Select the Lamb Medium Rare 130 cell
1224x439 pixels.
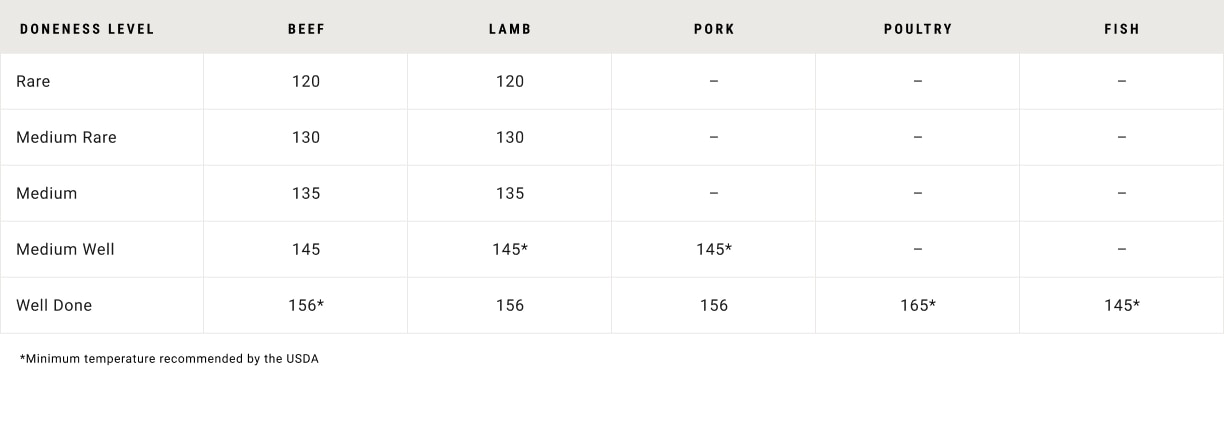(510, 137)
